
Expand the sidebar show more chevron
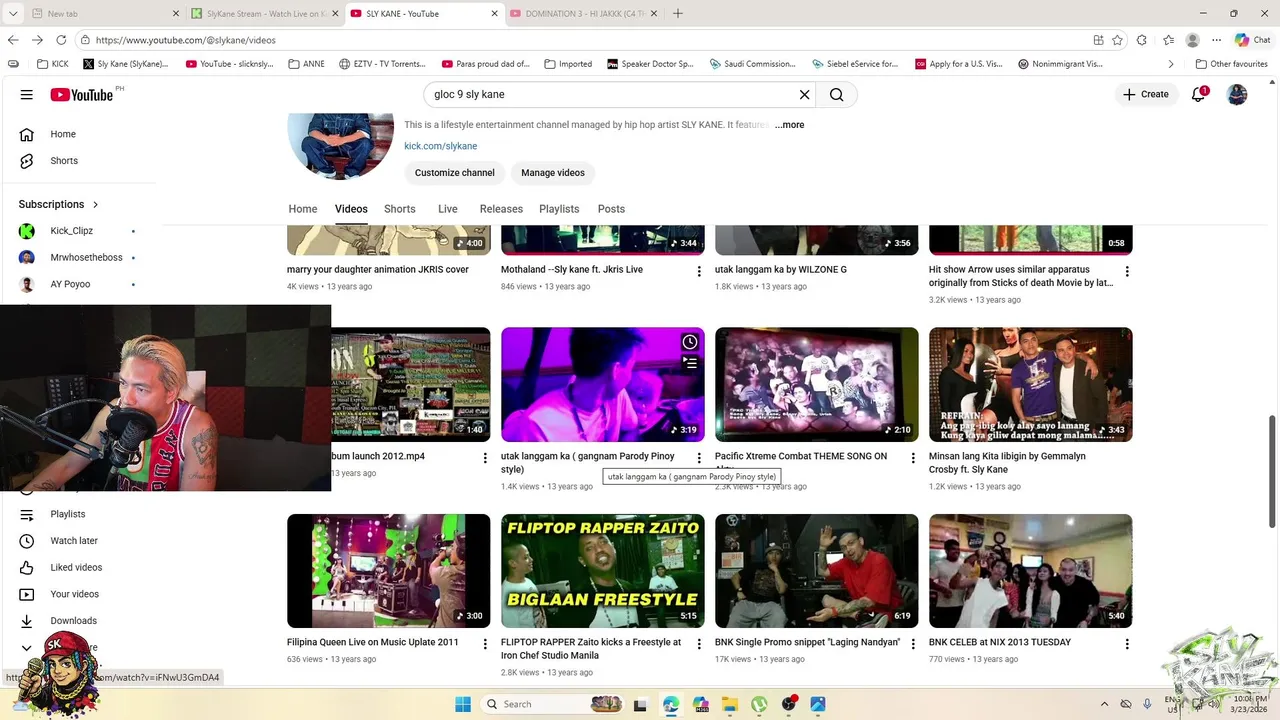click(27, 648)
